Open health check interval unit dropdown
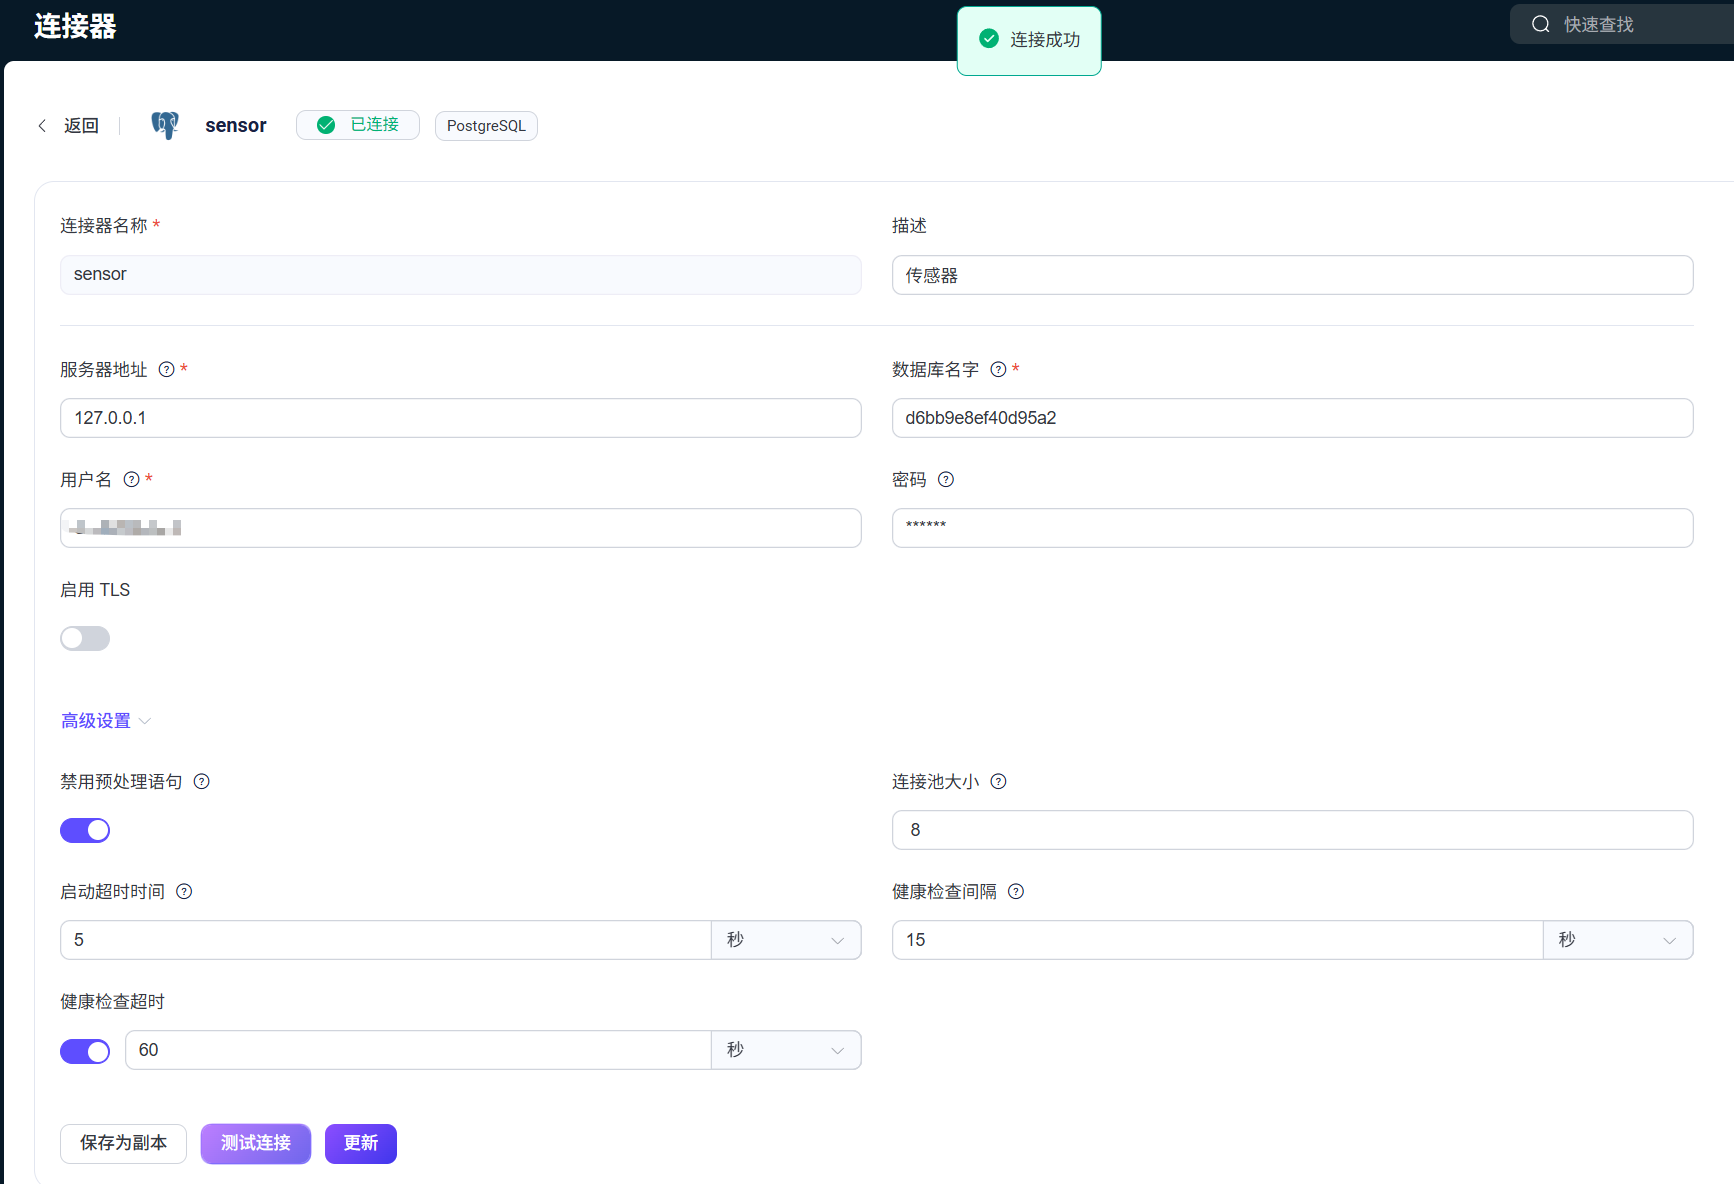The width and height of the screenshot is (1734, 1184). [x=1618, y=940]
